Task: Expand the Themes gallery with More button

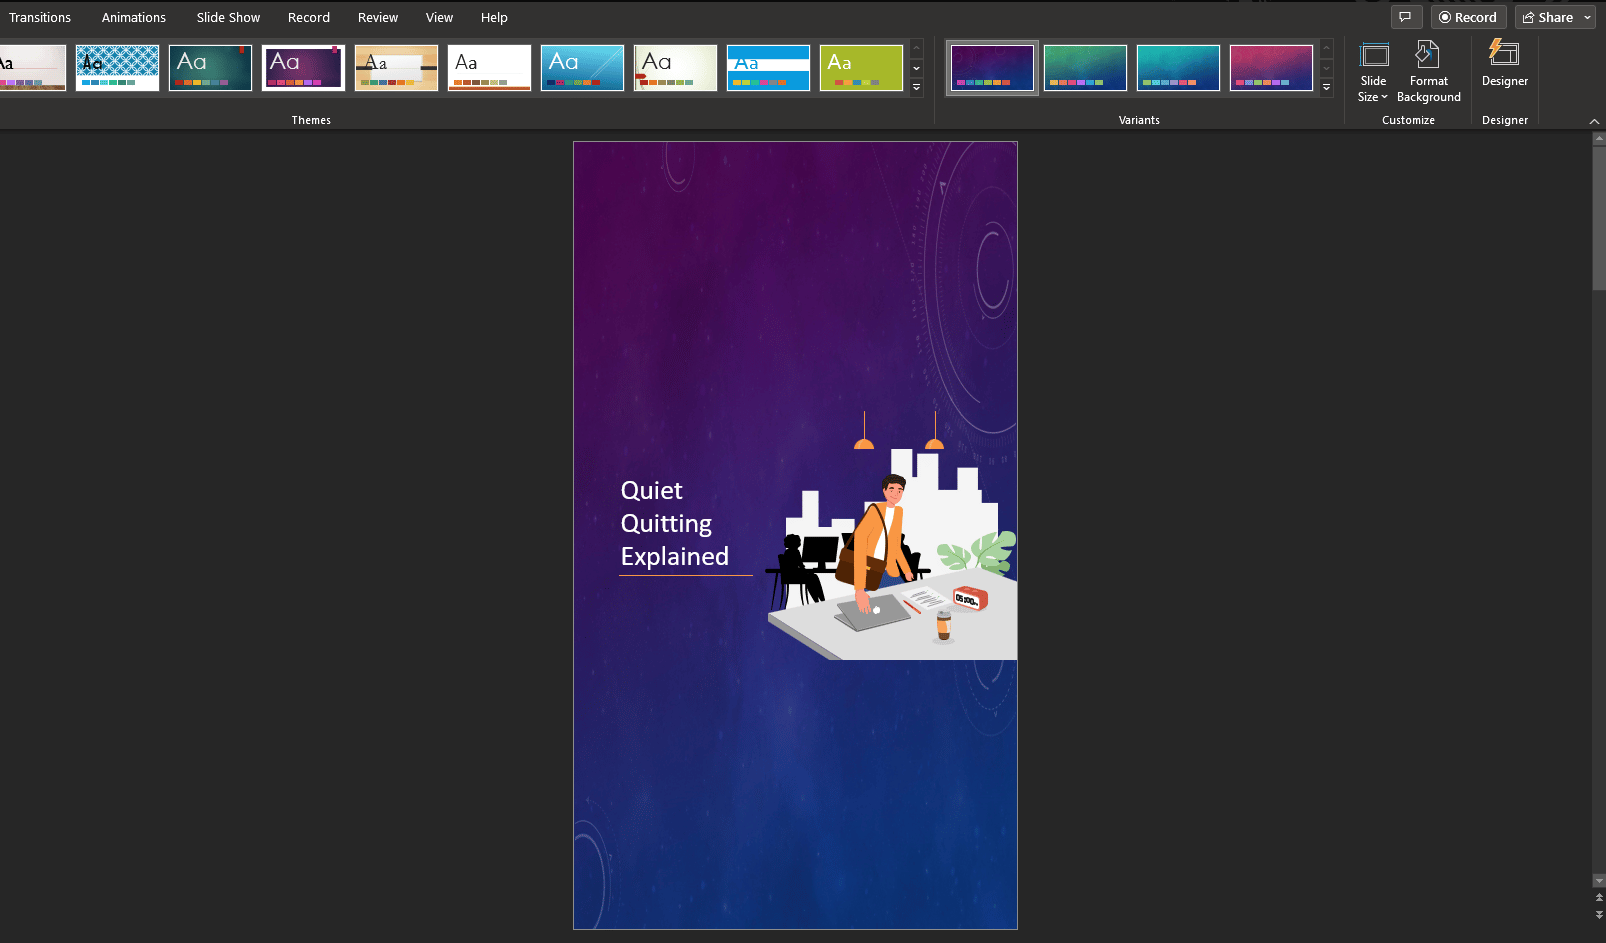Action: 916,88
